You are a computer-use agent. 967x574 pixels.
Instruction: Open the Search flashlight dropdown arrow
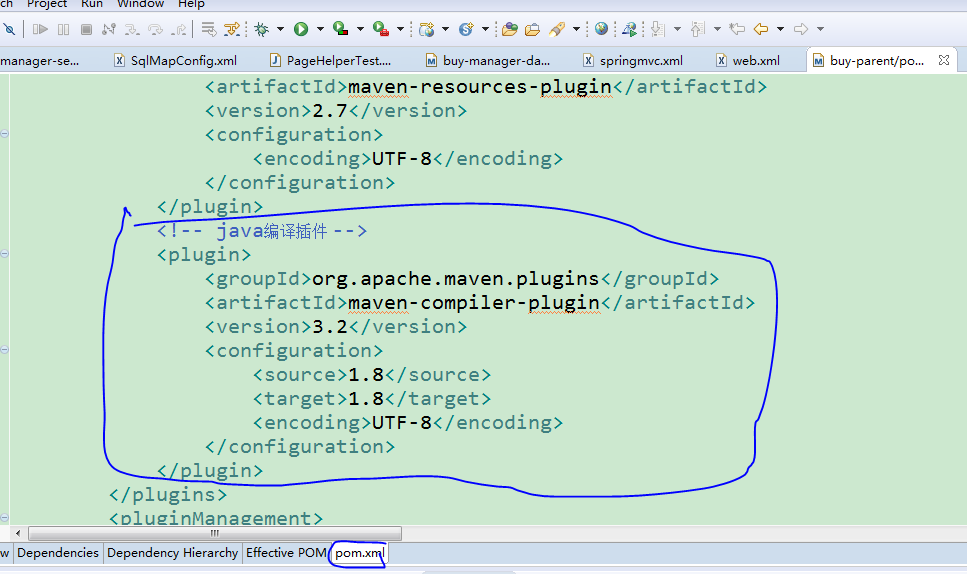pos(576,29)
